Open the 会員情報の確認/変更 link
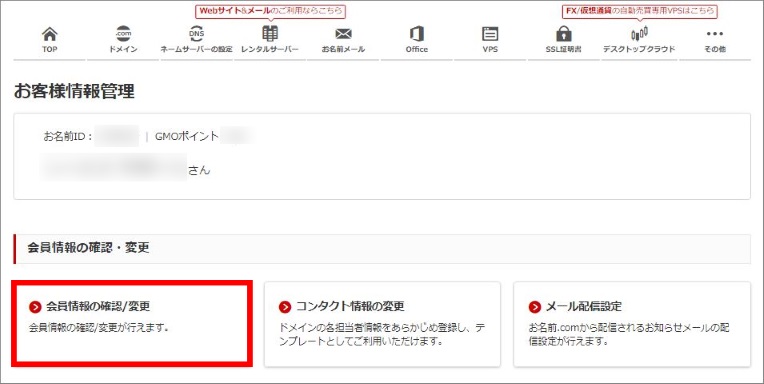The height and width of the screenshot is (384, 764). point(98,306)
